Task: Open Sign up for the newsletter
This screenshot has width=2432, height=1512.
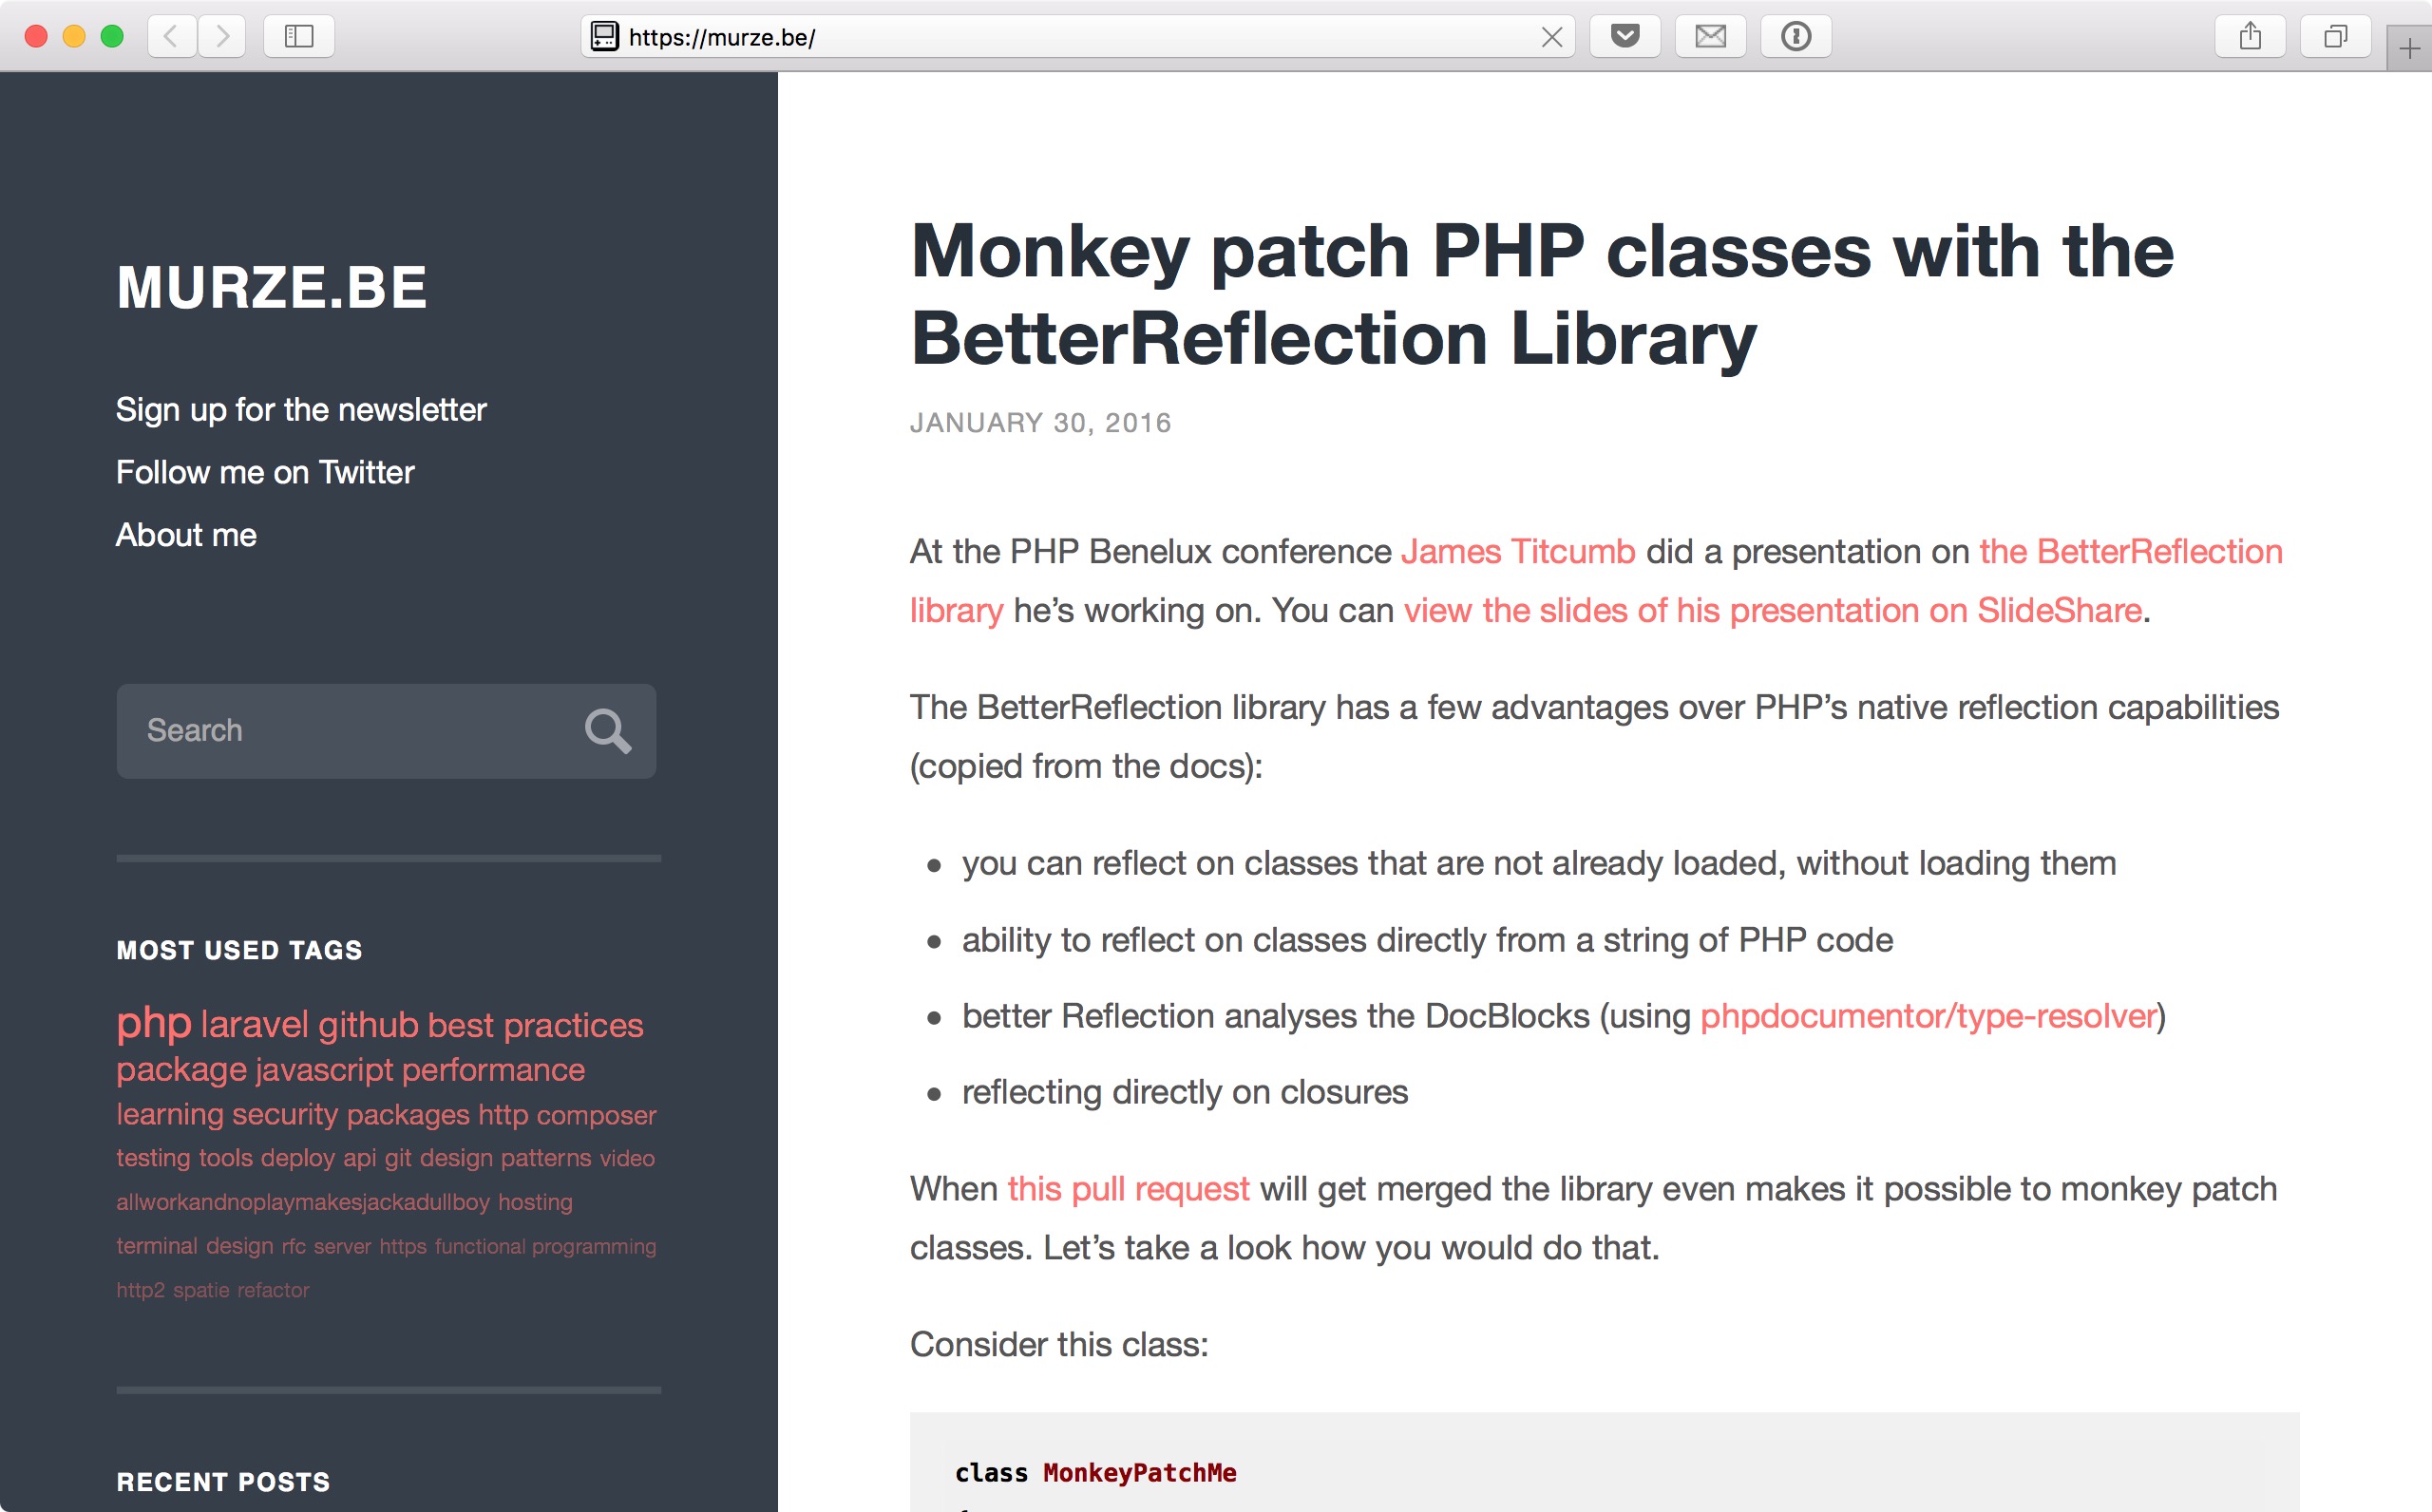Action: click(x=301, y=410)
